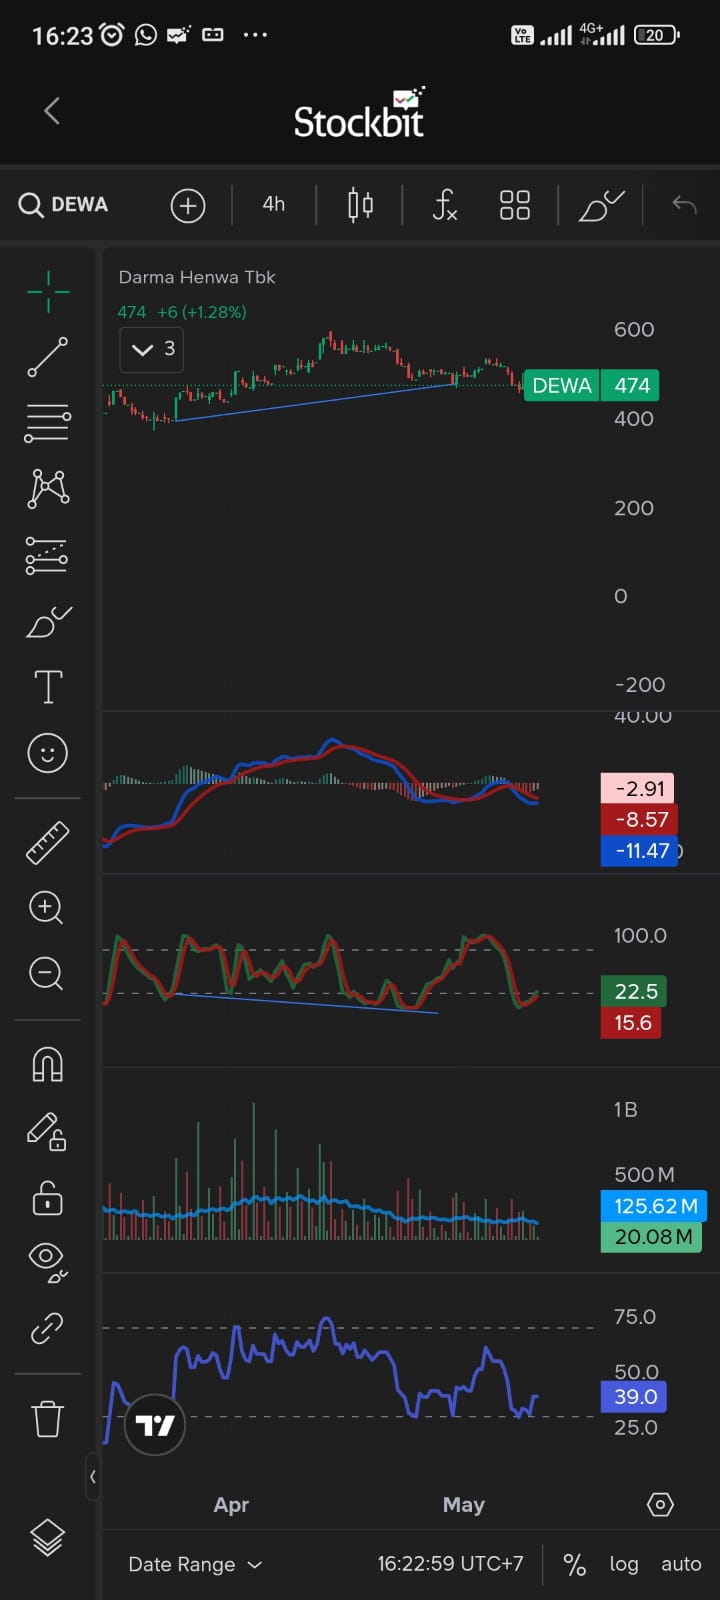Click the Darma Henwa Tbk title
Image resolution: width=720 pixels, height=1600 pixels.
(197, 277)
